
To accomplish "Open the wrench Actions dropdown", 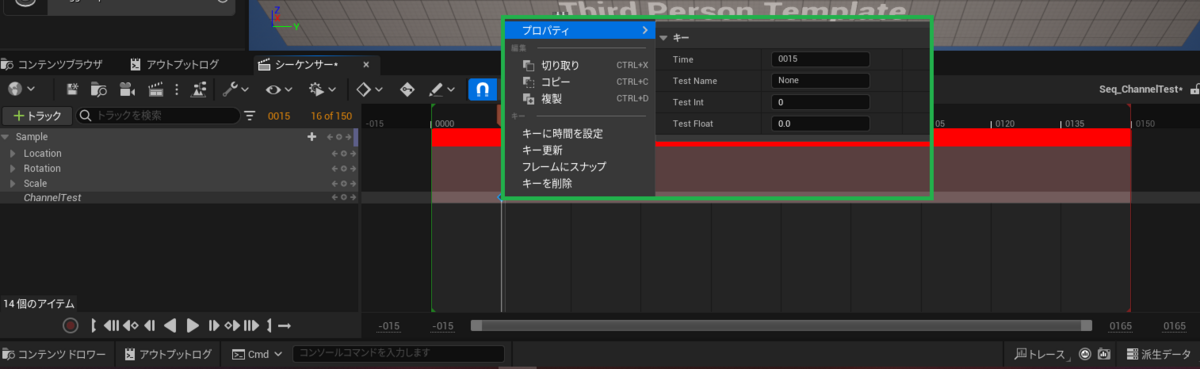I will tap(236, 90).
